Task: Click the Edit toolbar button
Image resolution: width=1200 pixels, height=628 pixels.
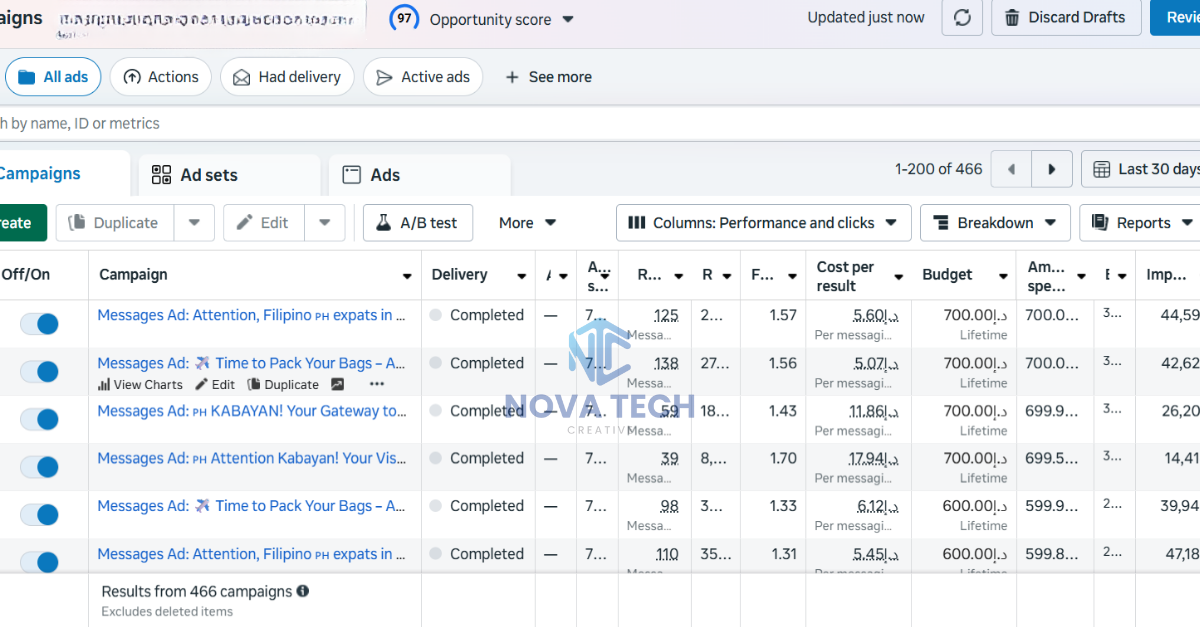Action: [x=263, y=223]
